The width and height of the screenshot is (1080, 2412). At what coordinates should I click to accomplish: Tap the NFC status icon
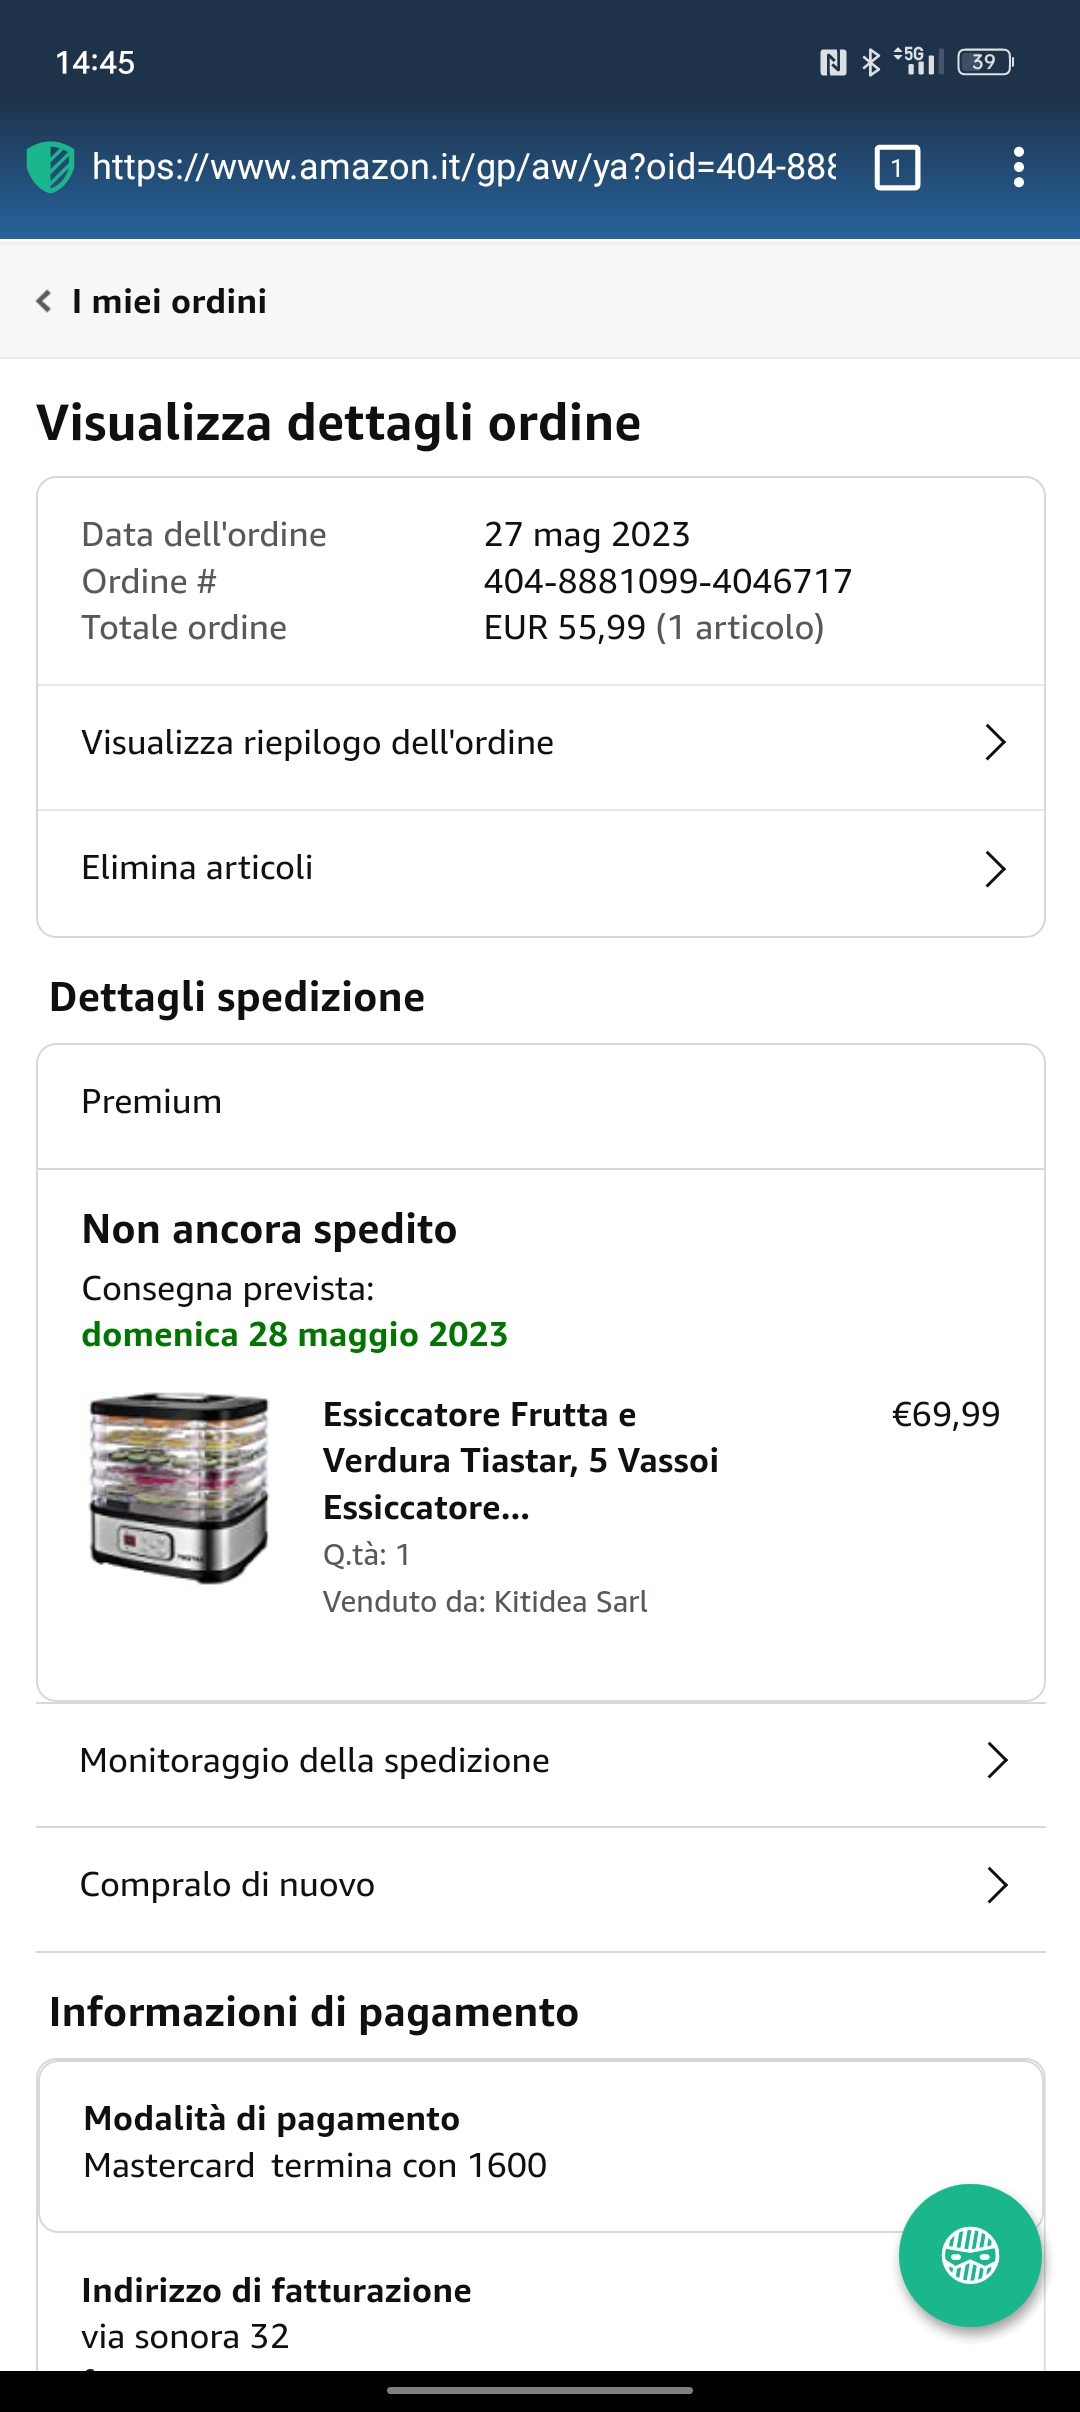(833, 62)
